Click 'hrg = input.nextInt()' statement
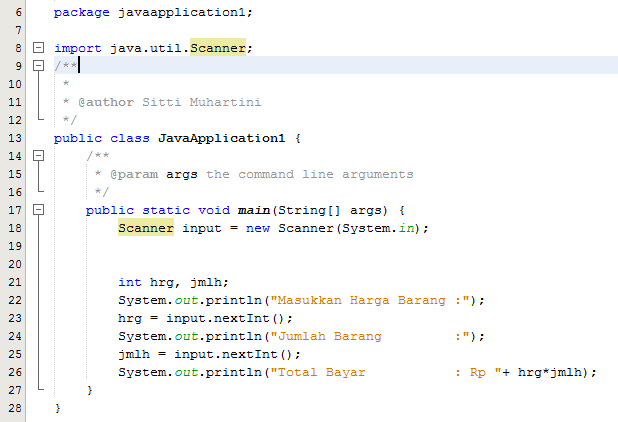 pos(201,318)
